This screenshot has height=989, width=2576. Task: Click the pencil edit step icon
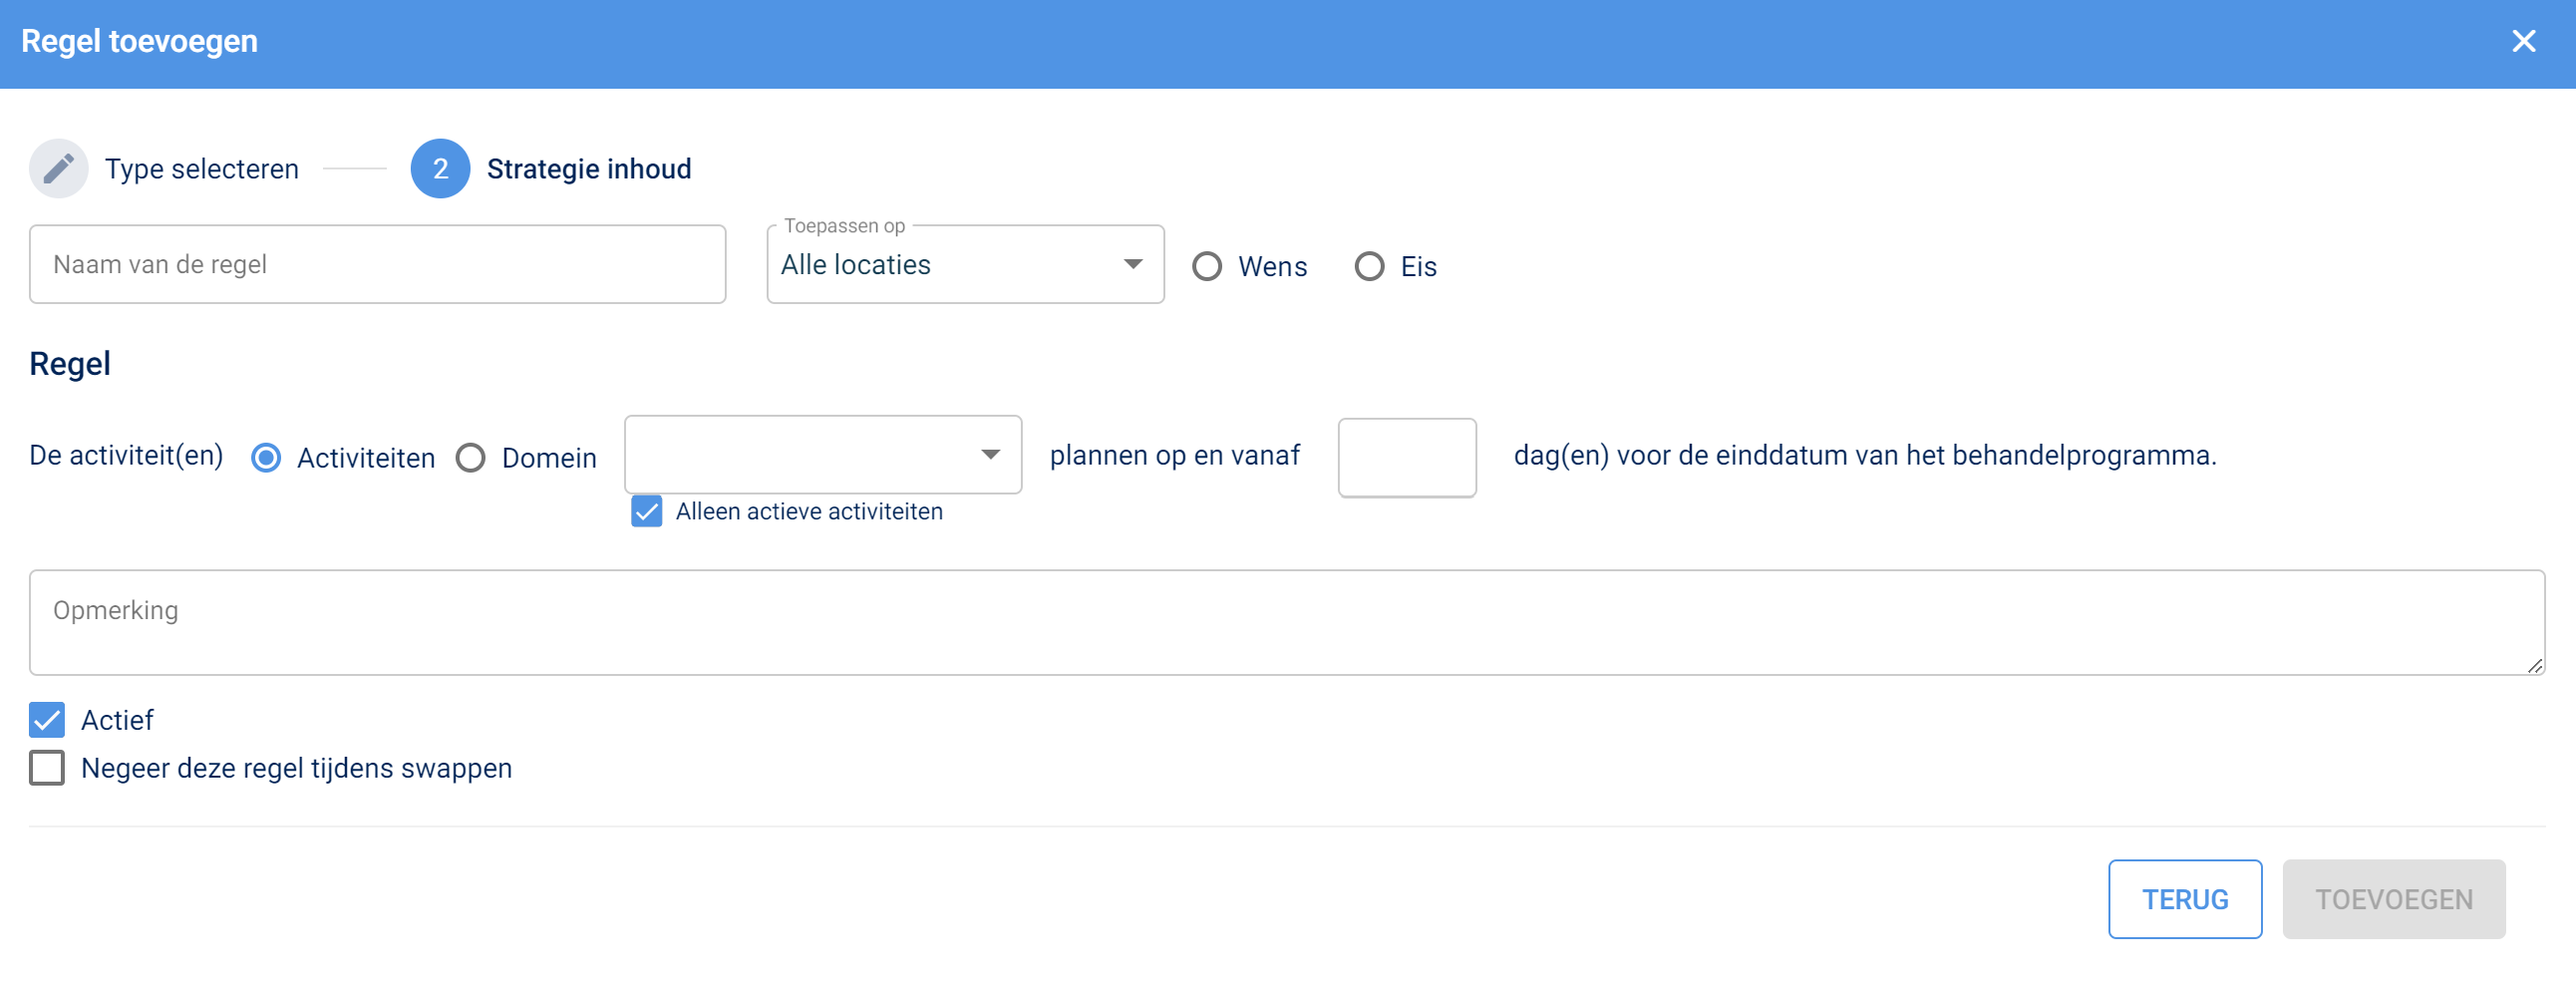(x=59, y=168)
